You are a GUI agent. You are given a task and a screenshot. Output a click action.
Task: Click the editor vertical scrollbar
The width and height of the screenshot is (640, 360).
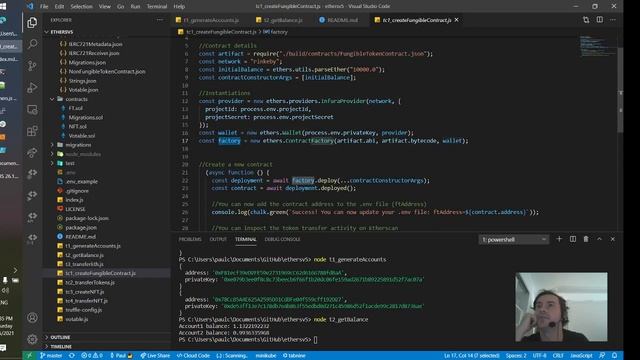point(620,90)
